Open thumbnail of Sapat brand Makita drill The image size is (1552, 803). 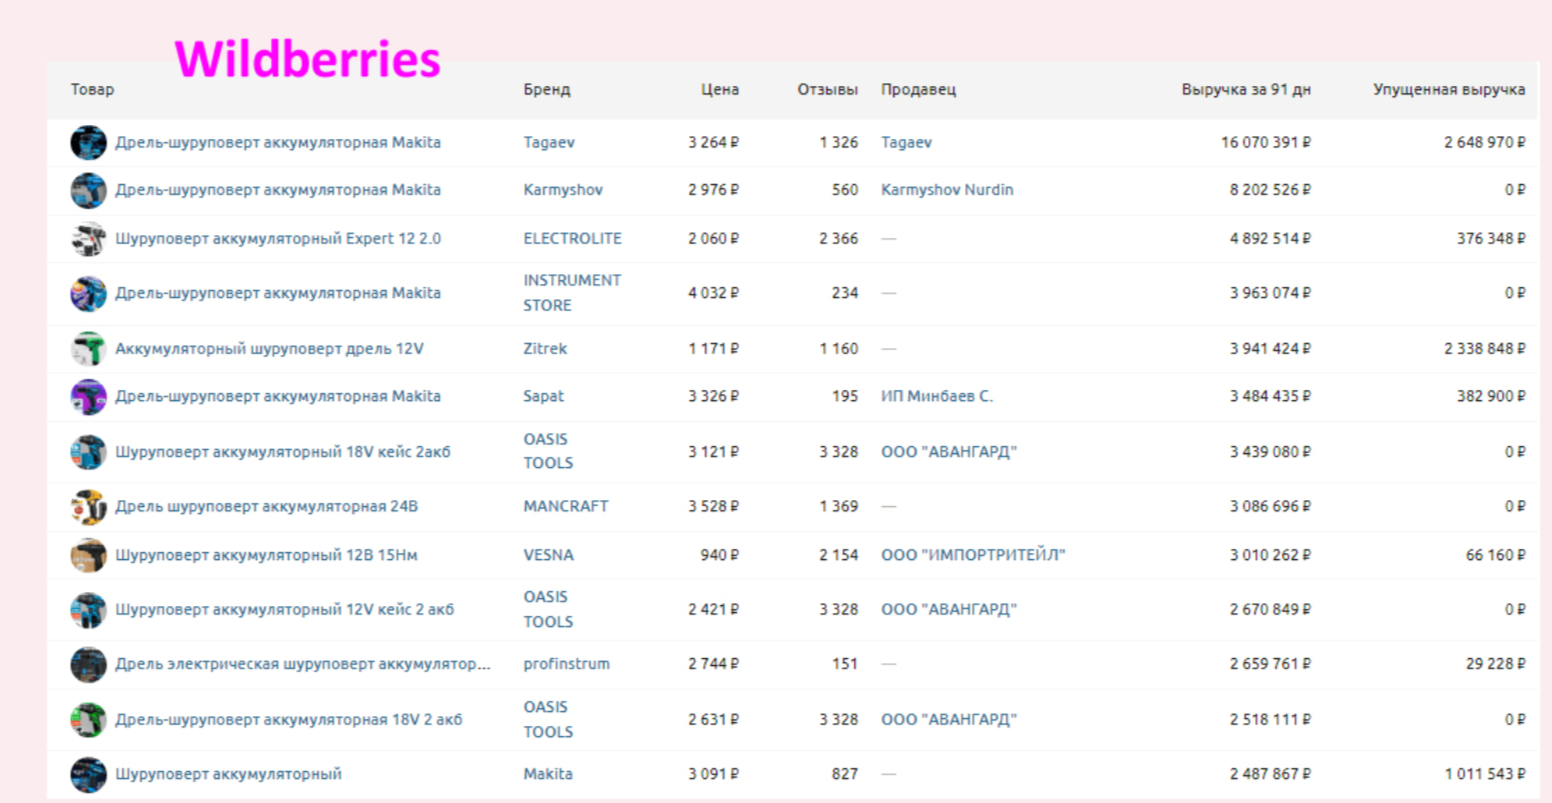coord(88,396)
